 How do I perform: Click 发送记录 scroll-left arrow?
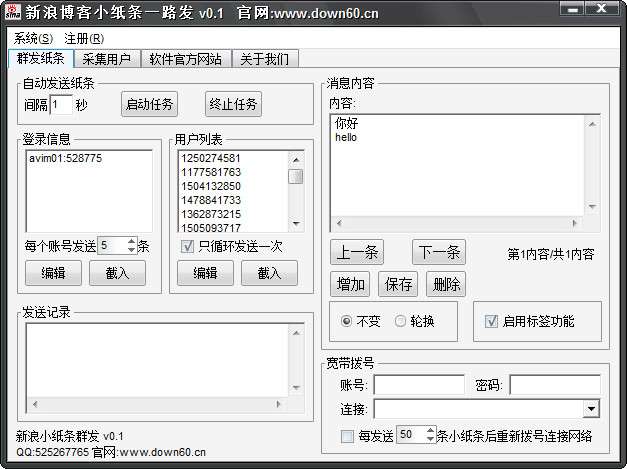pos(35,404)
